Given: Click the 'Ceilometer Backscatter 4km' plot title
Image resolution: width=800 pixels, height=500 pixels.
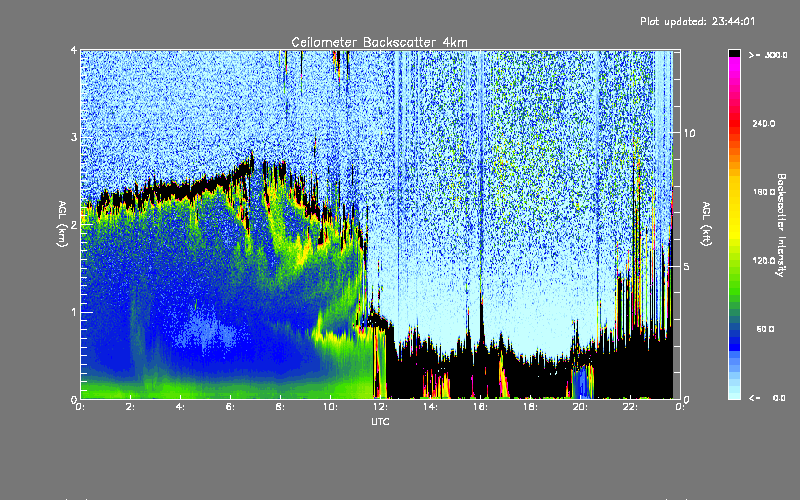Looking at the screenshot, I should click(x=379, y=42).
